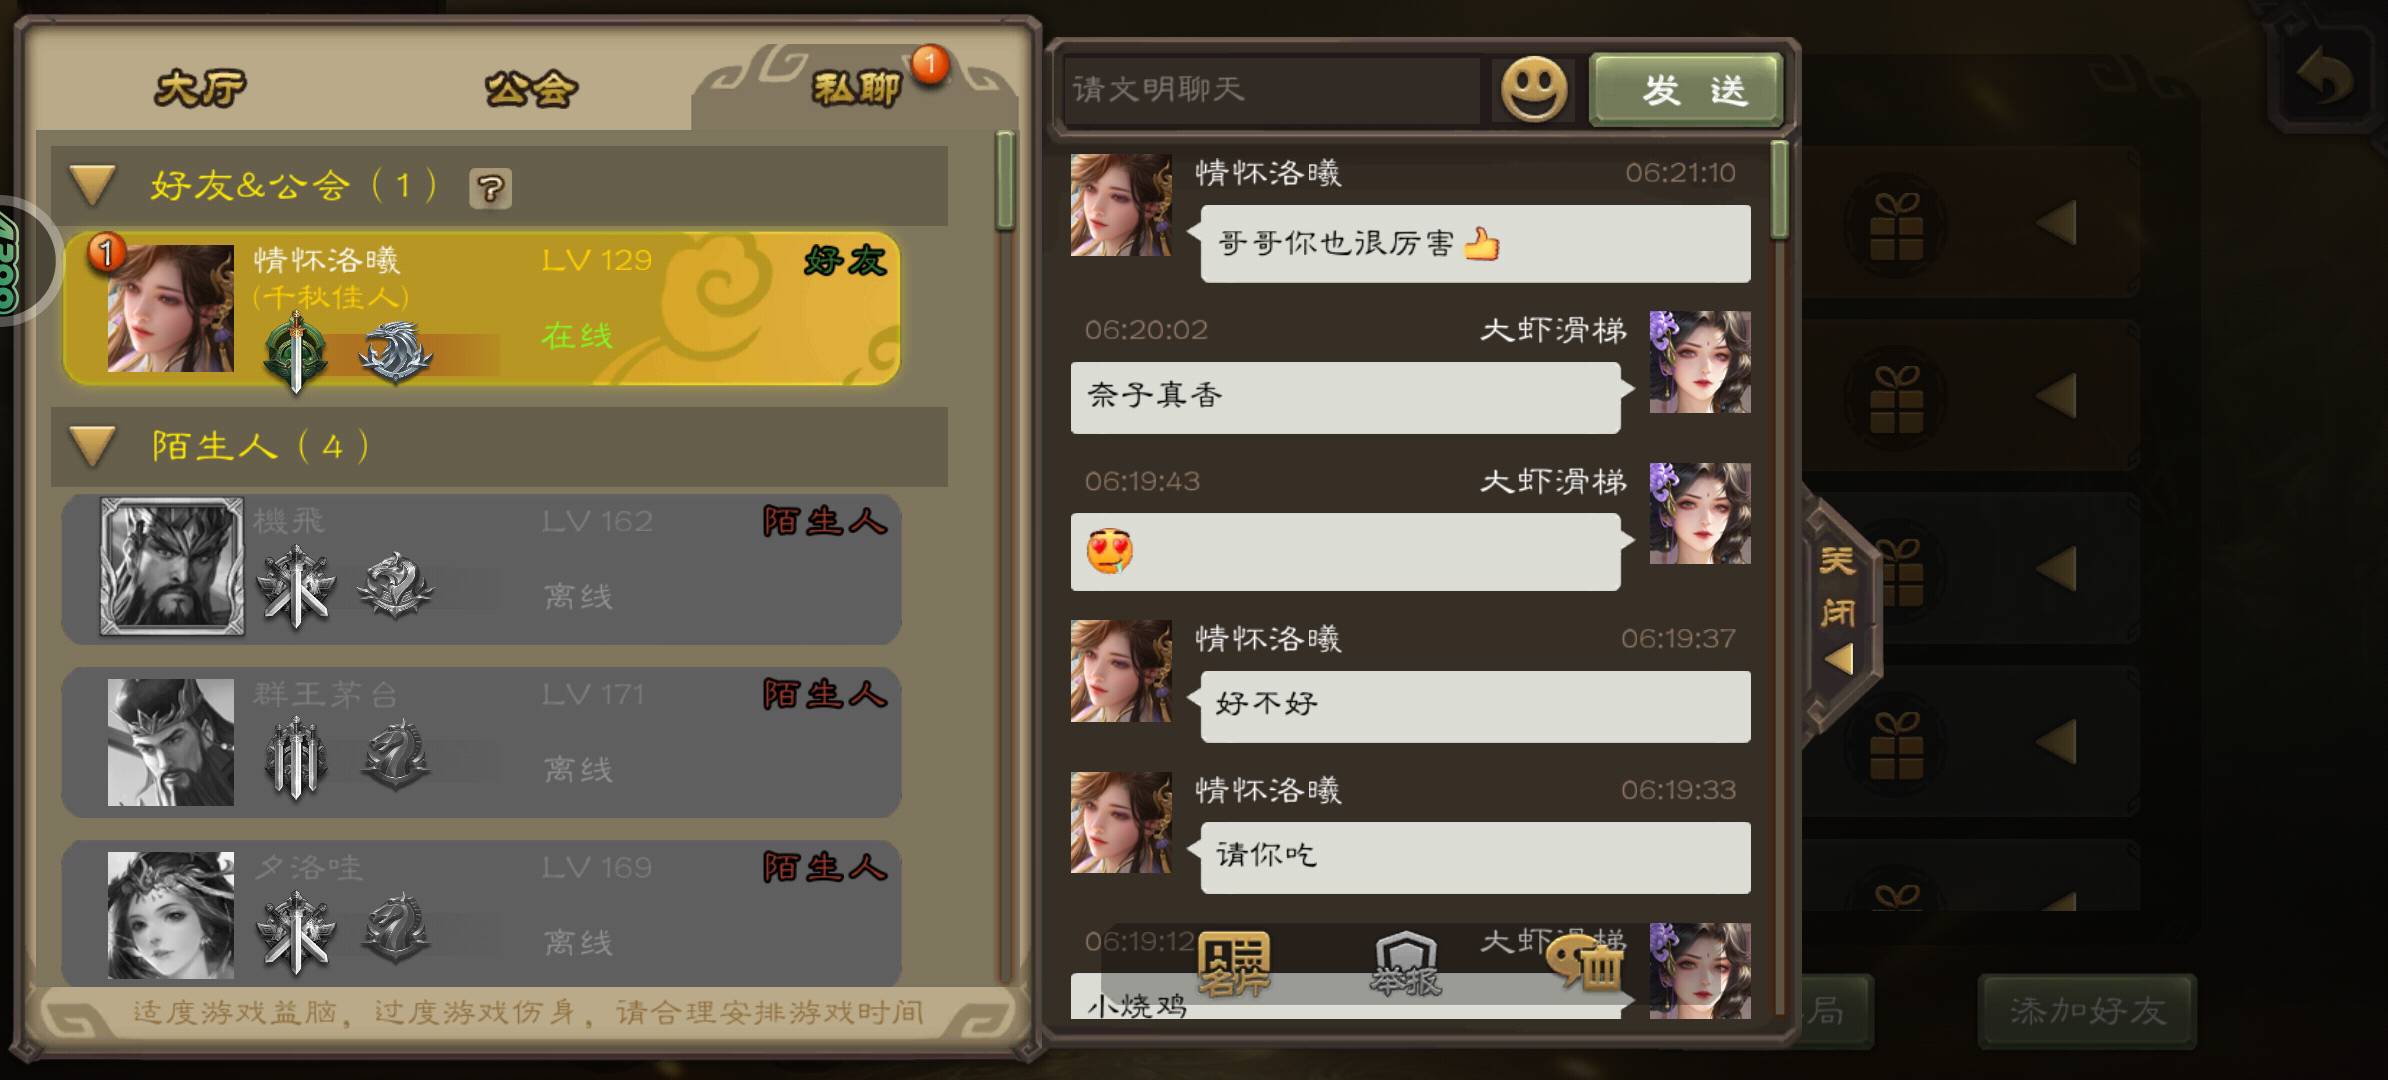Image resolution: width=2388 pixels, height=1080 pixels.
Task: Open the 私聊 private chat tab
Action: [x=856, y=88]
